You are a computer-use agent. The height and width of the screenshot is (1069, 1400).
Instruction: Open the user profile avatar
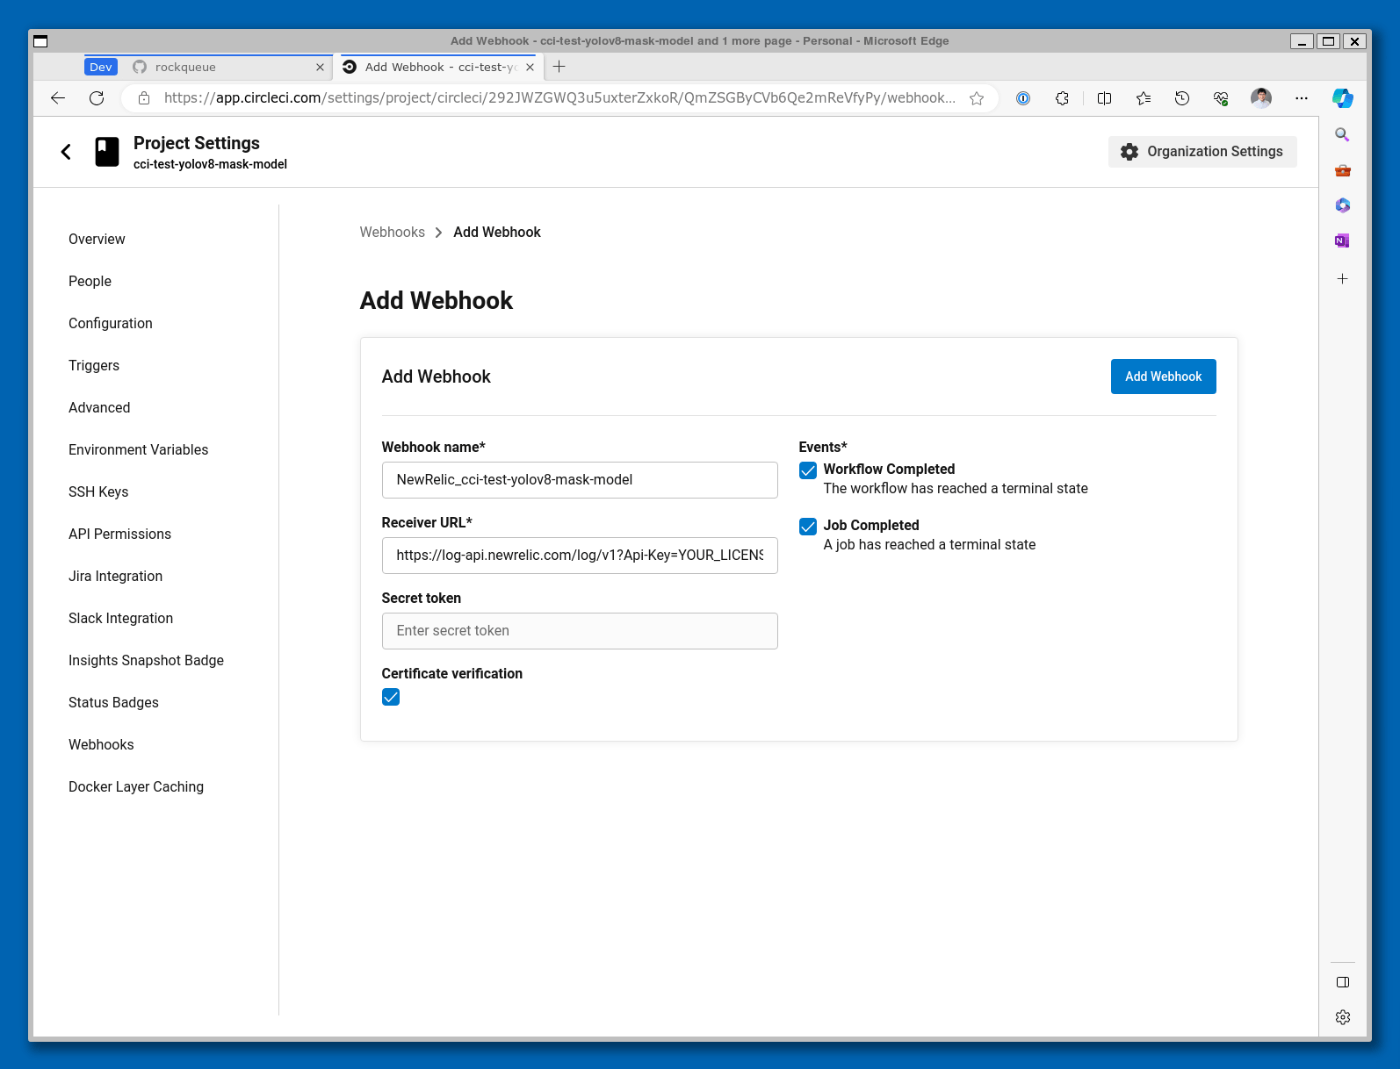[x=1261, y=98]
